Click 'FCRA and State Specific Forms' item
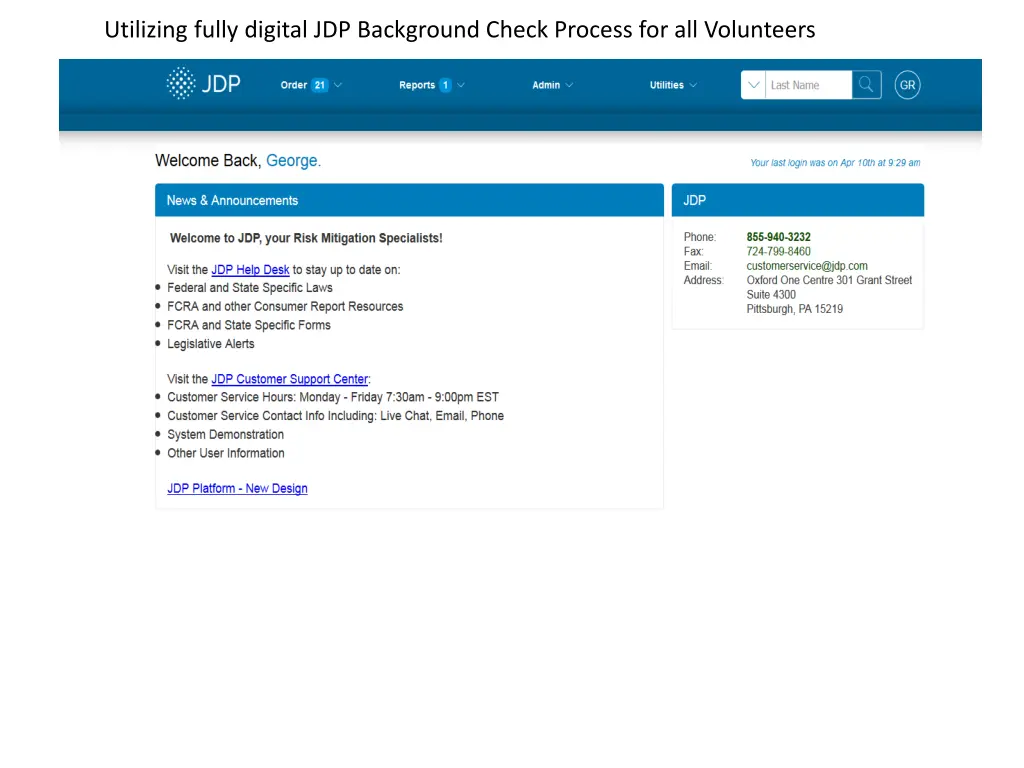This screenshot has width=1024, height=768. tap(249, 325)
